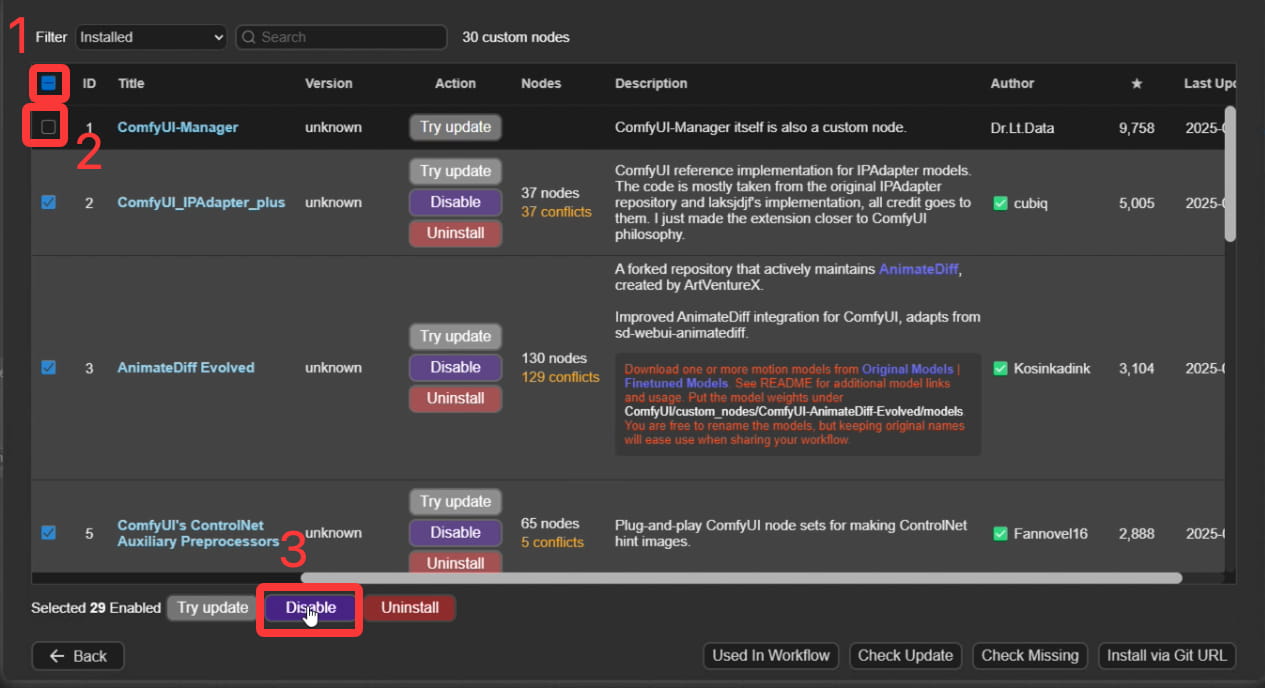The width and height of the screenshot is (1265, 688).
Task: Go Back with the arrow button
Action: tap(78, 656)
